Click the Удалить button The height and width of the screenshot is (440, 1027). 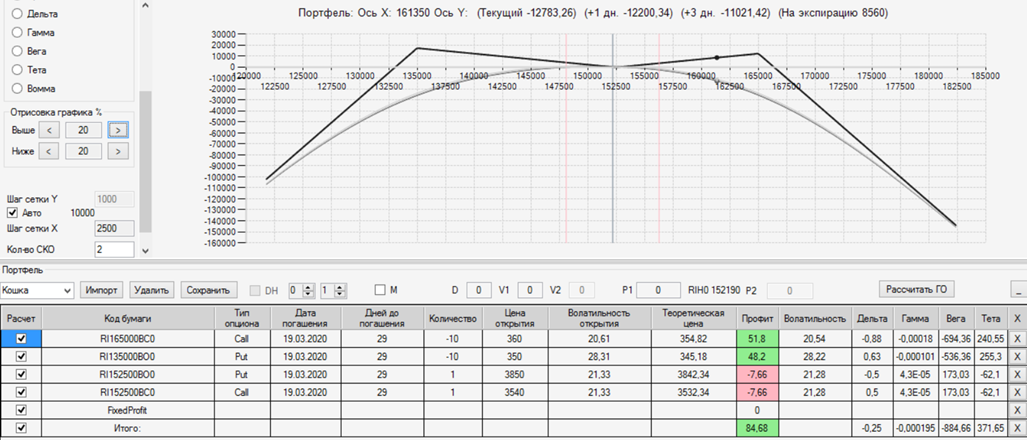pos(153,289)
